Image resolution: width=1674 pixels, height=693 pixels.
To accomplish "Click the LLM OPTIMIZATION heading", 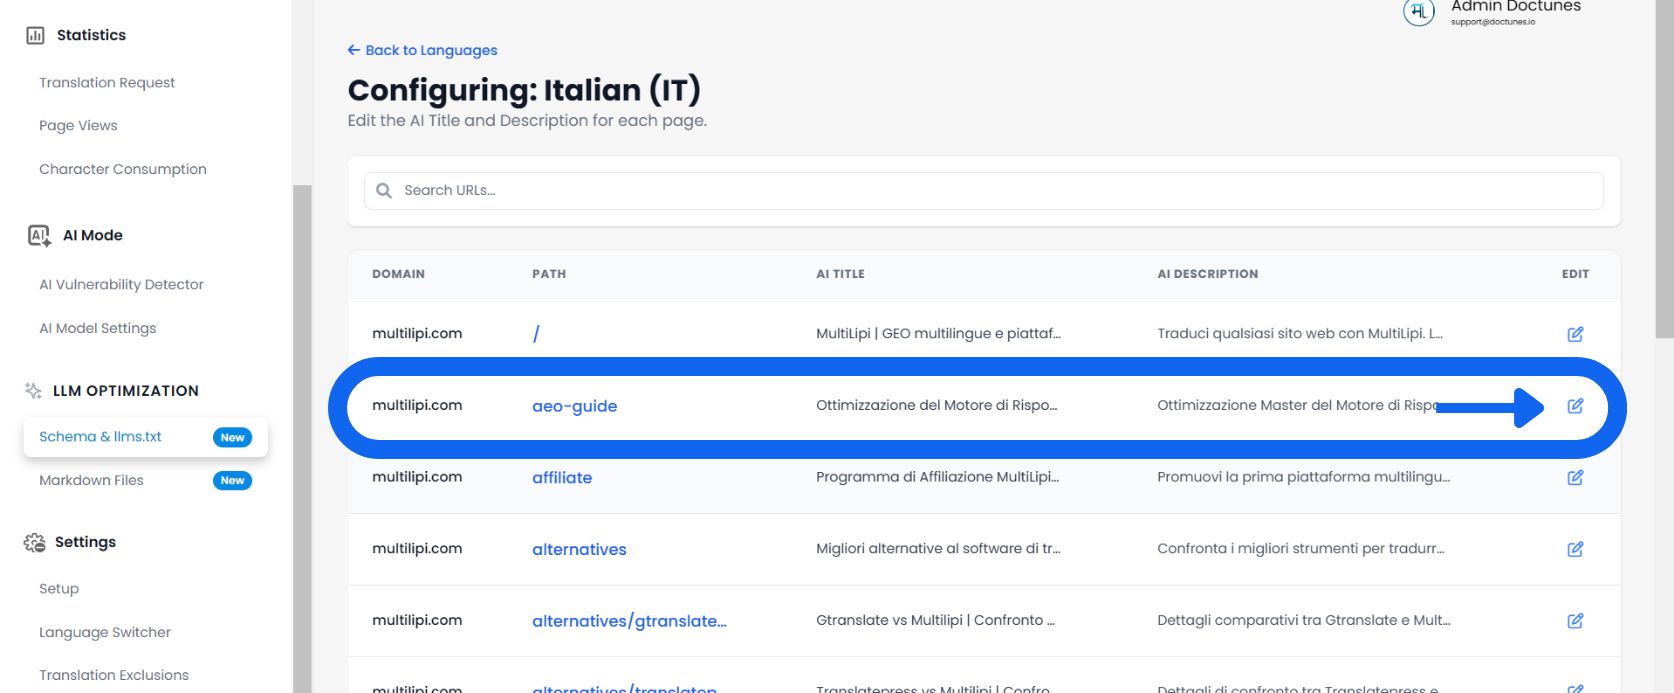I will click(126, 391).
